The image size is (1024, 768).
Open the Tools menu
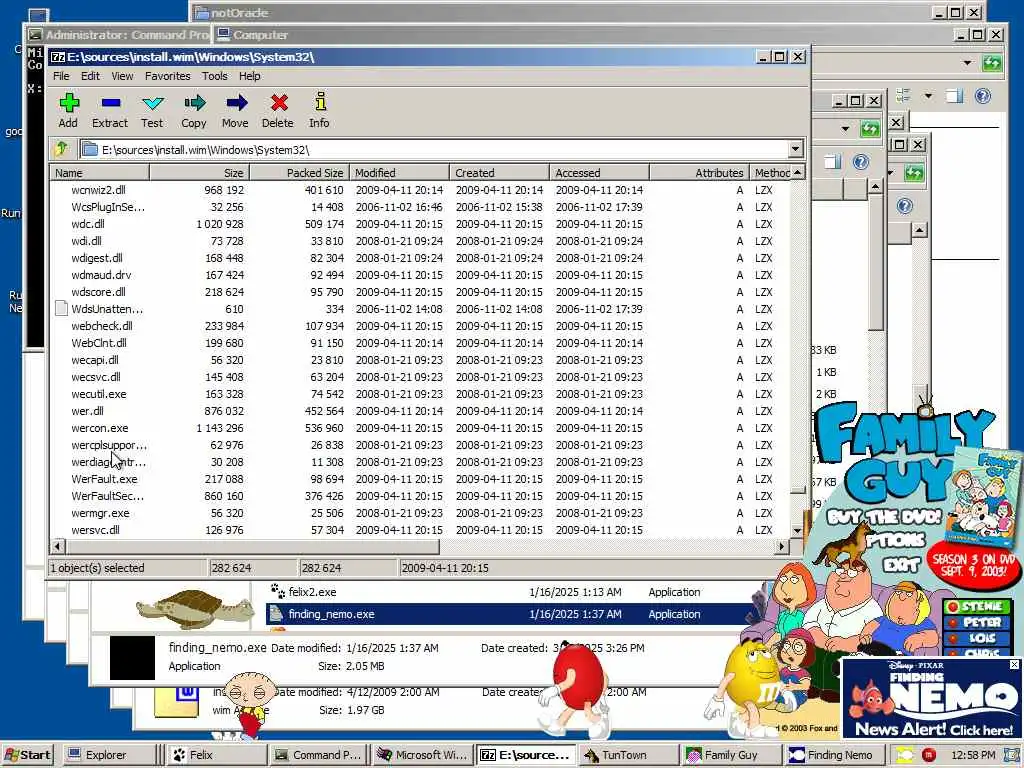(x=214, y=76)
